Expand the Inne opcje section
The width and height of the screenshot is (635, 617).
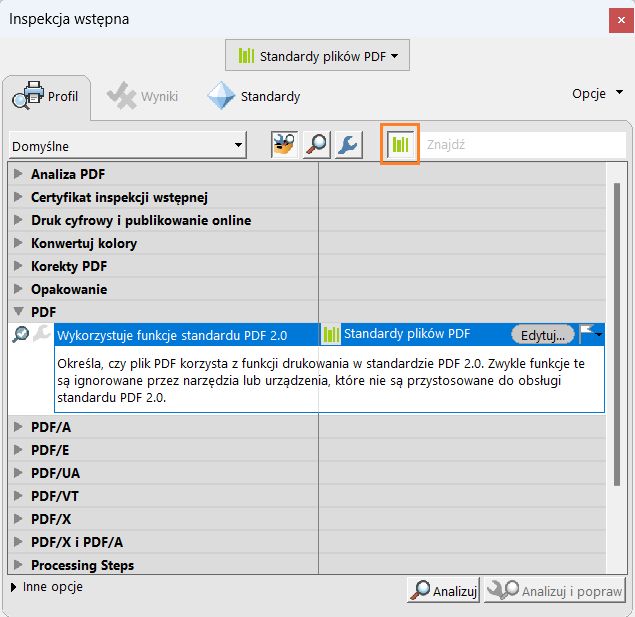pyautogui.click(x=13, y=587)
